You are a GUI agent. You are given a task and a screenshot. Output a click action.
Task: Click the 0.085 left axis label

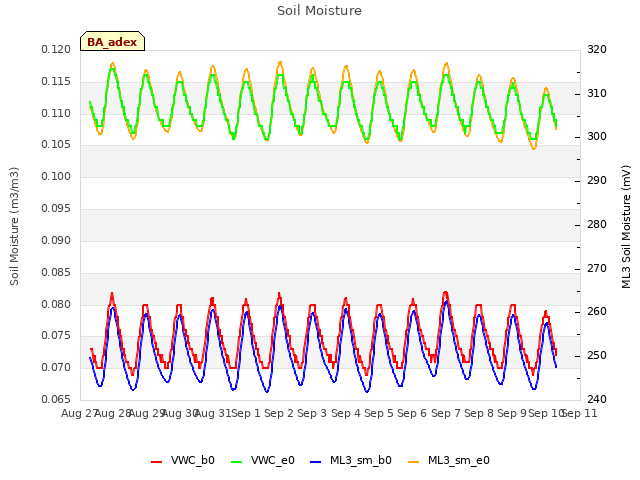(56, 272)
